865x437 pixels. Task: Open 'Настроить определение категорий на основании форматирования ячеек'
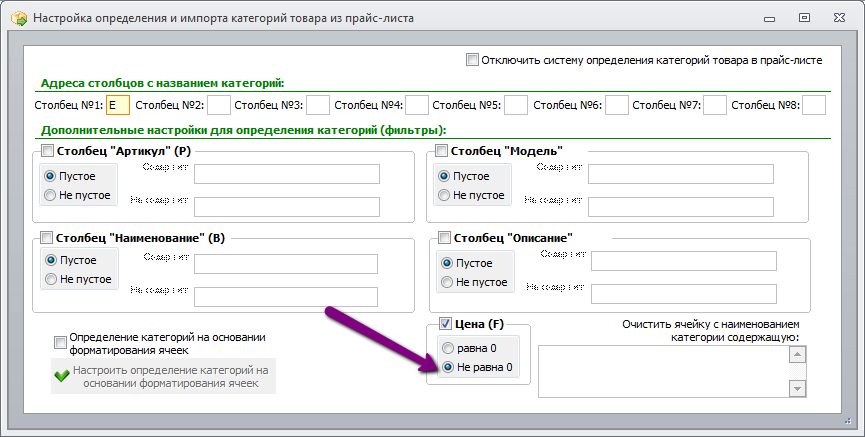[163, 377]
